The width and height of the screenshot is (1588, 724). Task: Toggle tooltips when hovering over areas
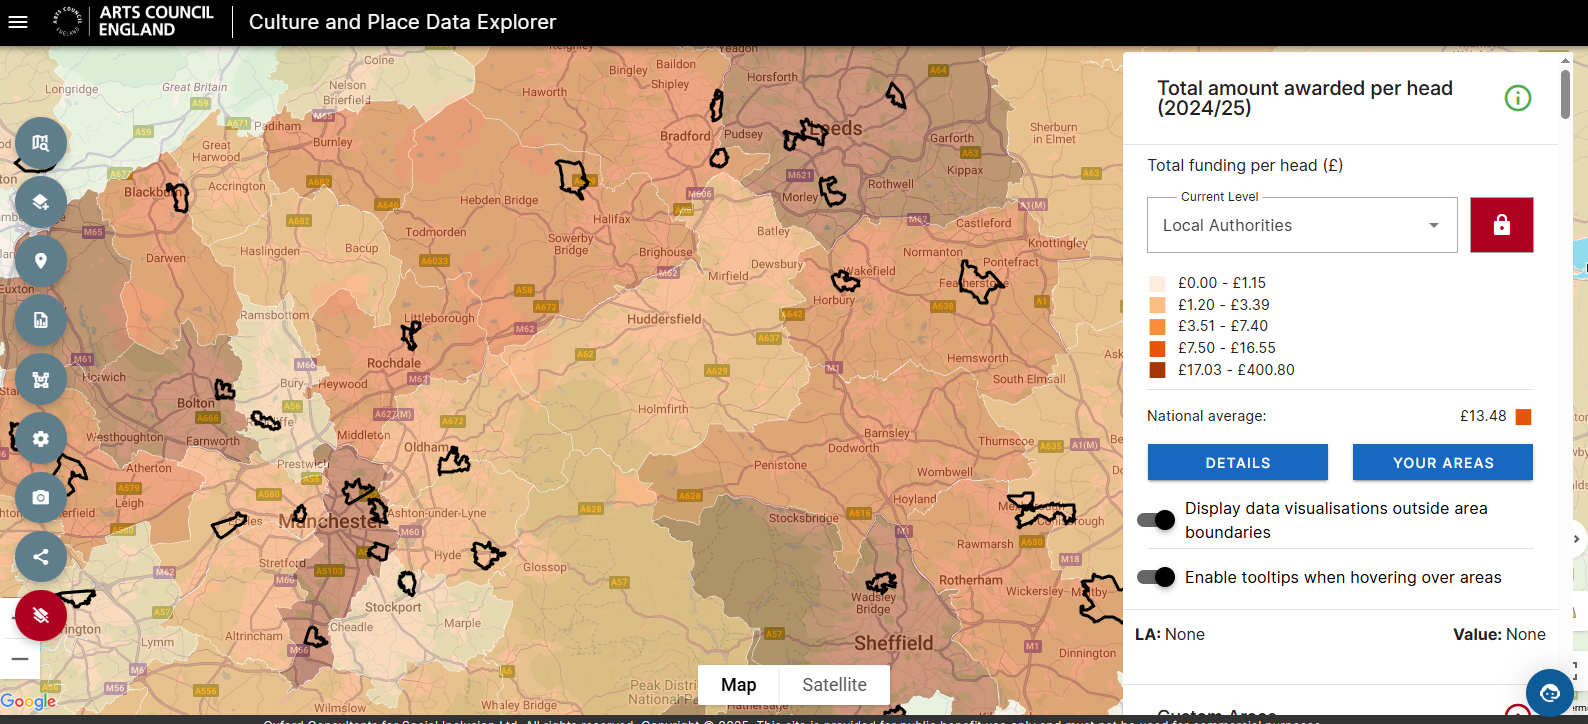[1156, 577]
